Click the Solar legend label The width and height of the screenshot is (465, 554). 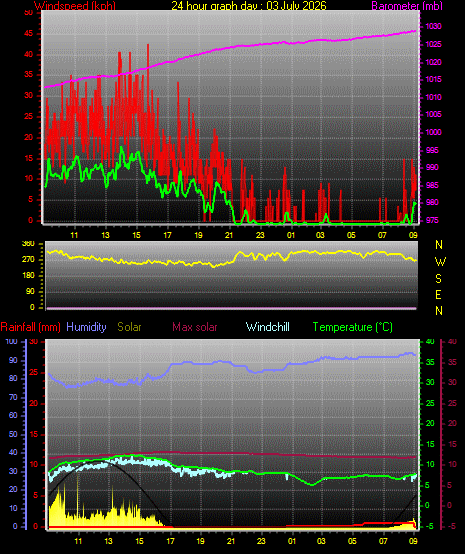tap(129, 327)
